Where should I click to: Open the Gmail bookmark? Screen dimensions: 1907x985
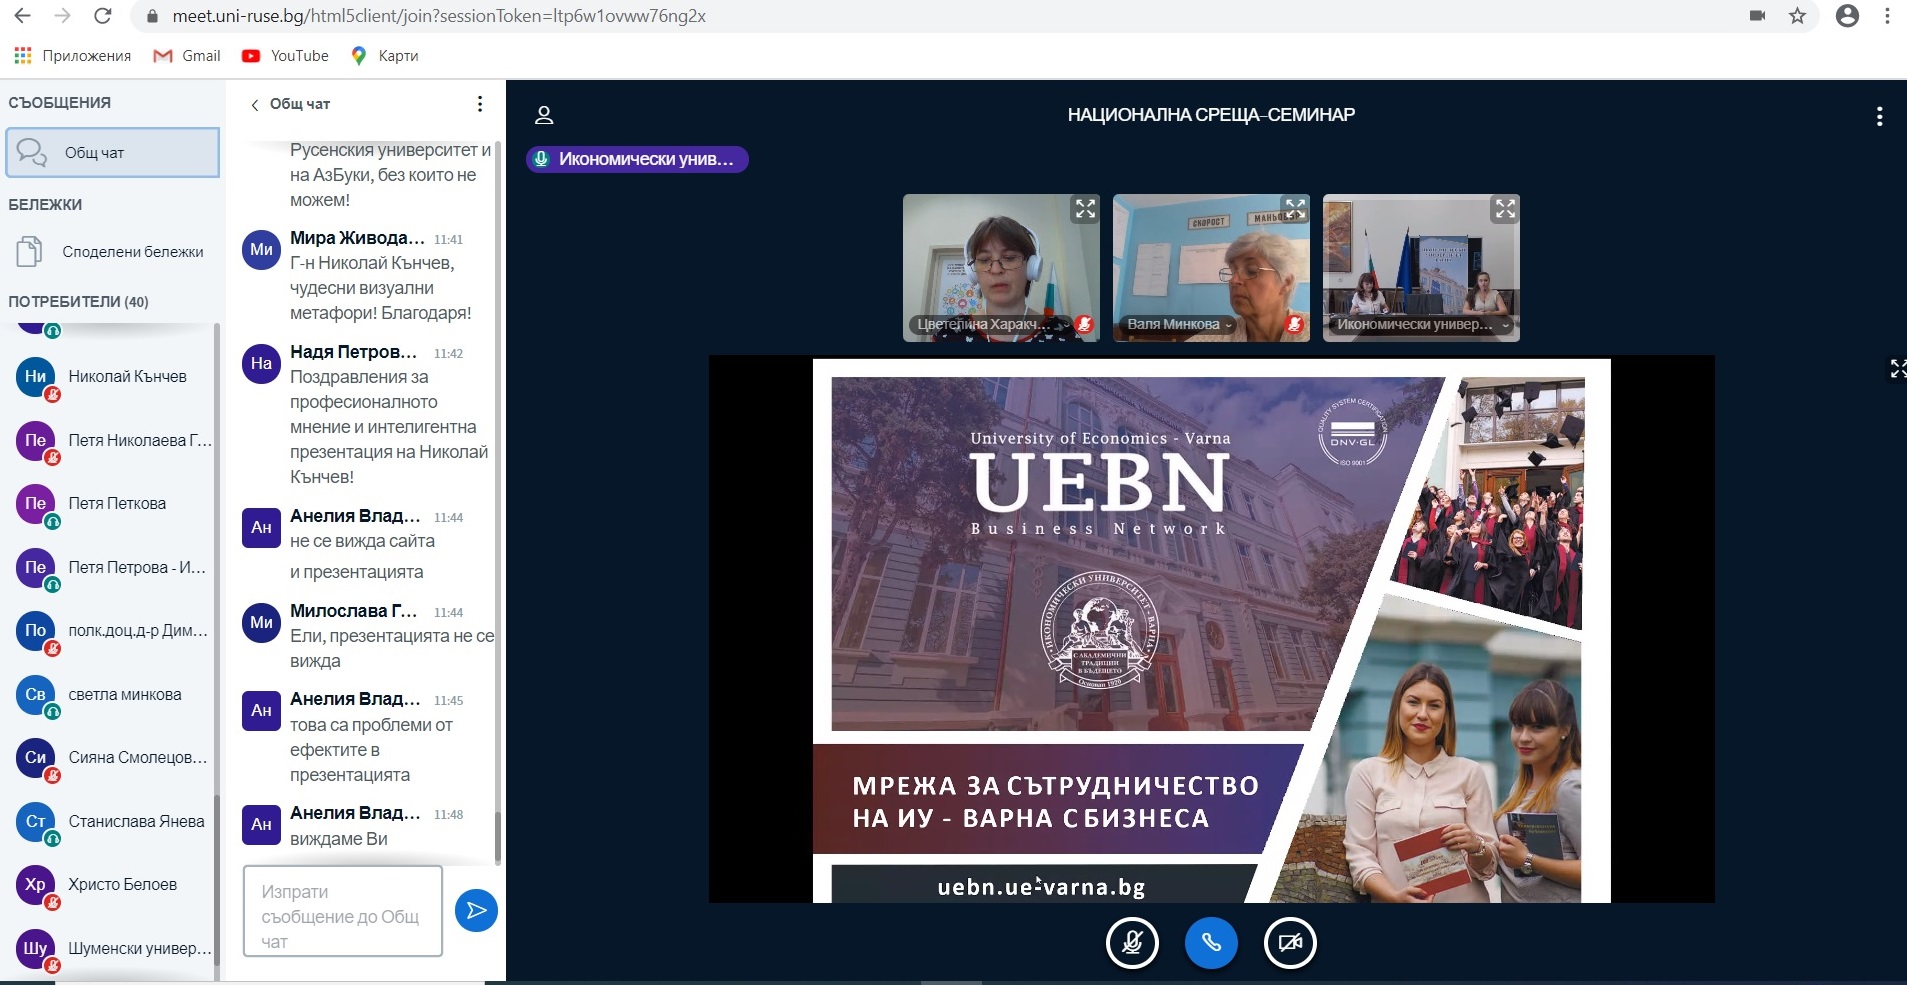click(187, 56)
